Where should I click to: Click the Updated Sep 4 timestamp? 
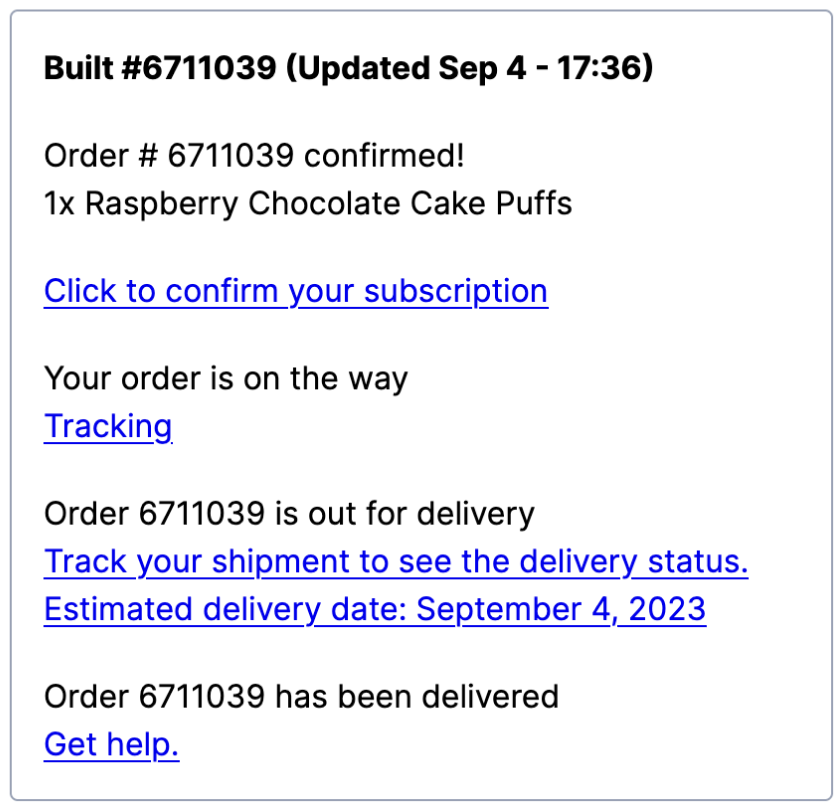tap(435, 70)
